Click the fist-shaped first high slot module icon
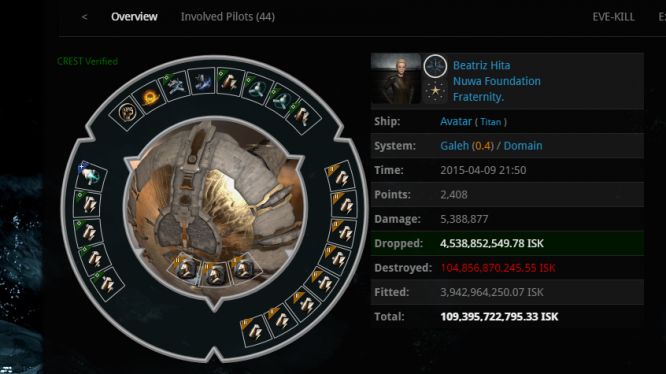 (x=127, y=112)
